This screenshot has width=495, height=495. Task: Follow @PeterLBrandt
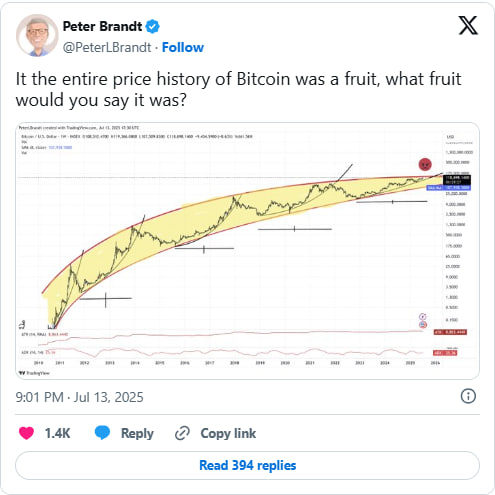[x=183, y=47]
